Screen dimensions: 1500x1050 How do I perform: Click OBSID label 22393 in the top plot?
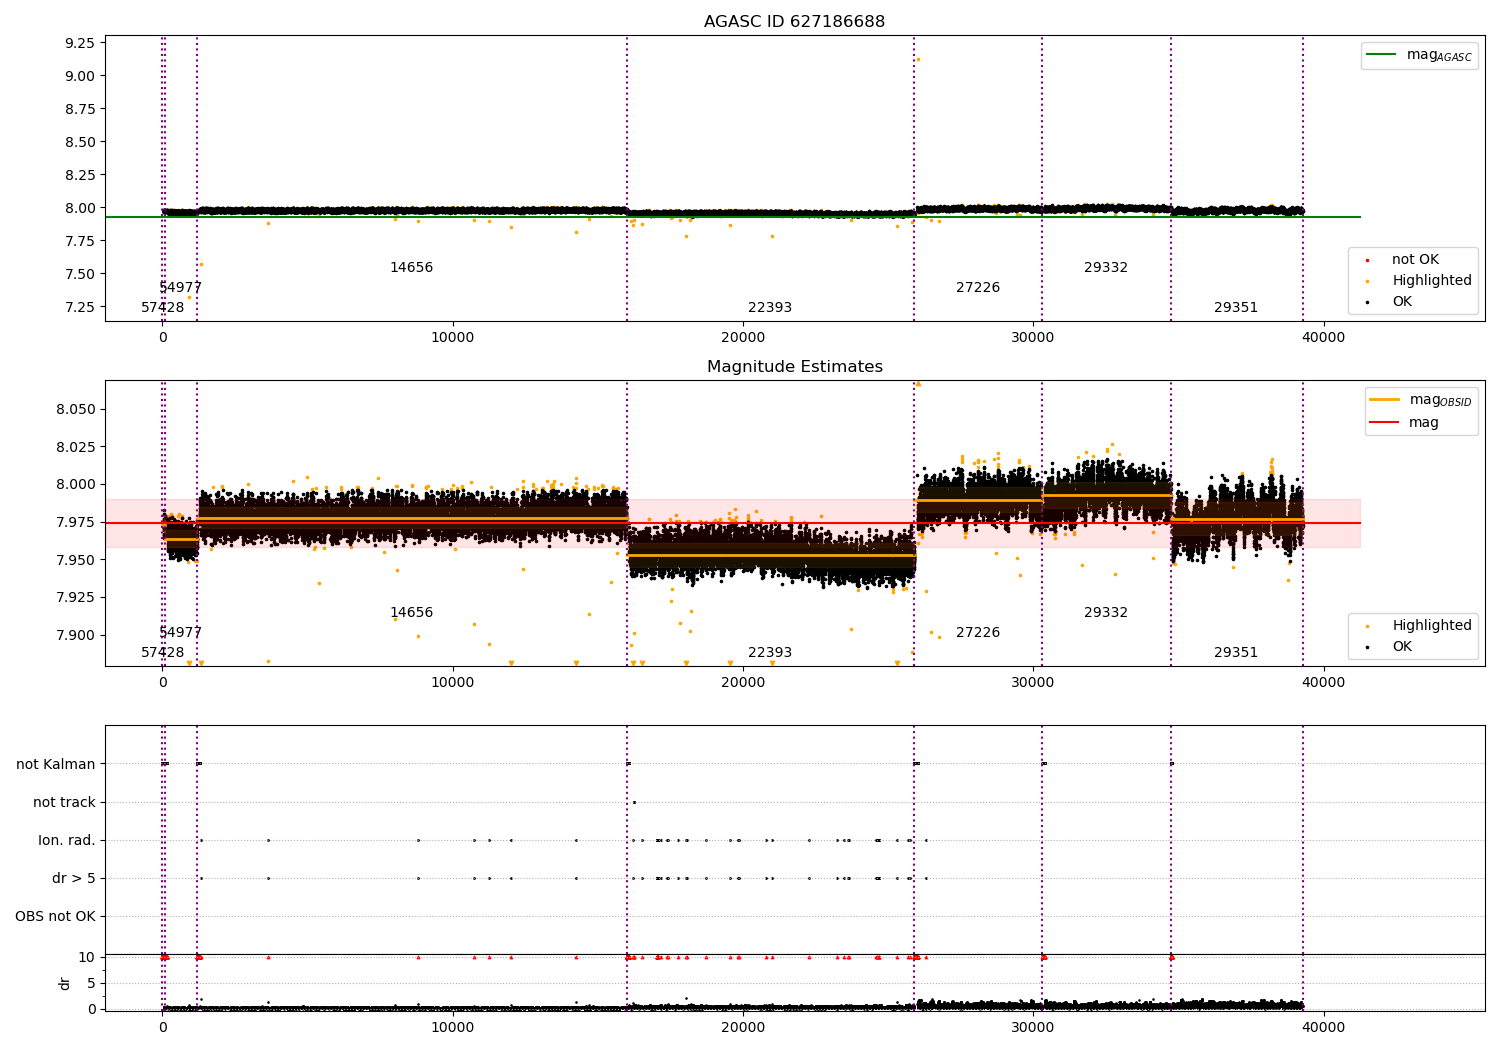click(x=770, y=308)
